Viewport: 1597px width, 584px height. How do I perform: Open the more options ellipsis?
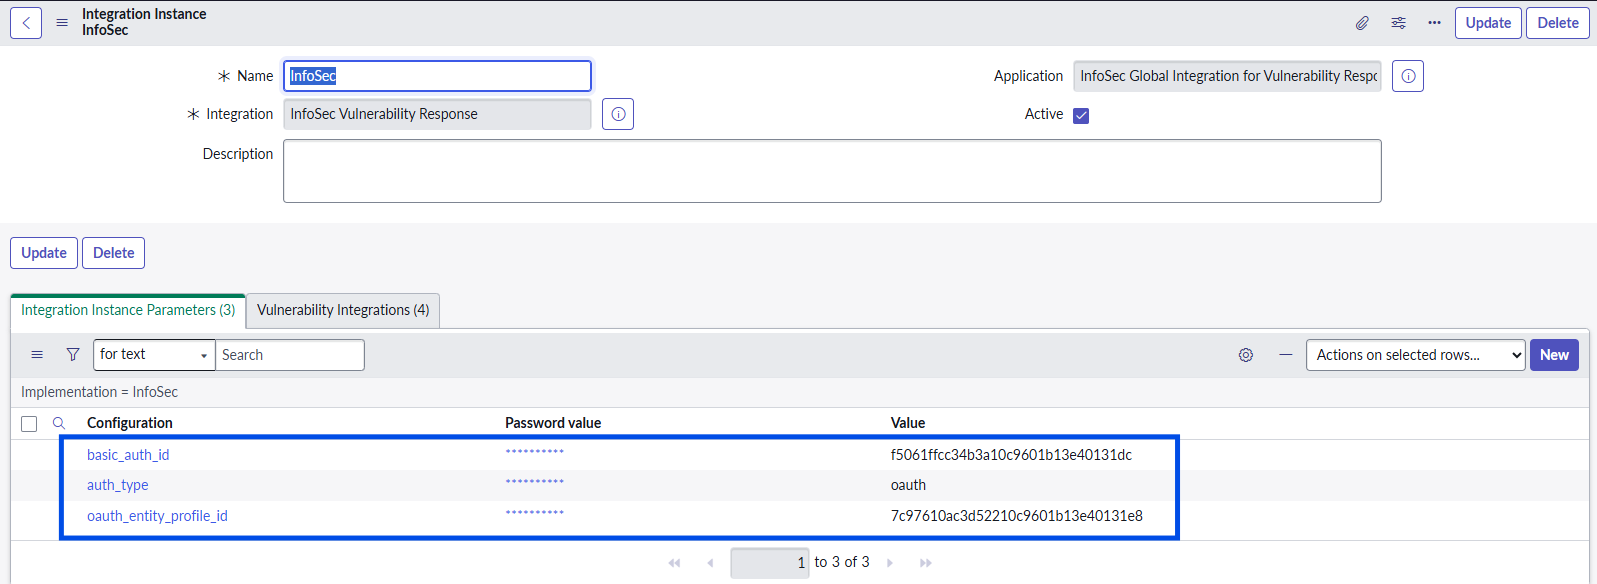(1434, 23)
